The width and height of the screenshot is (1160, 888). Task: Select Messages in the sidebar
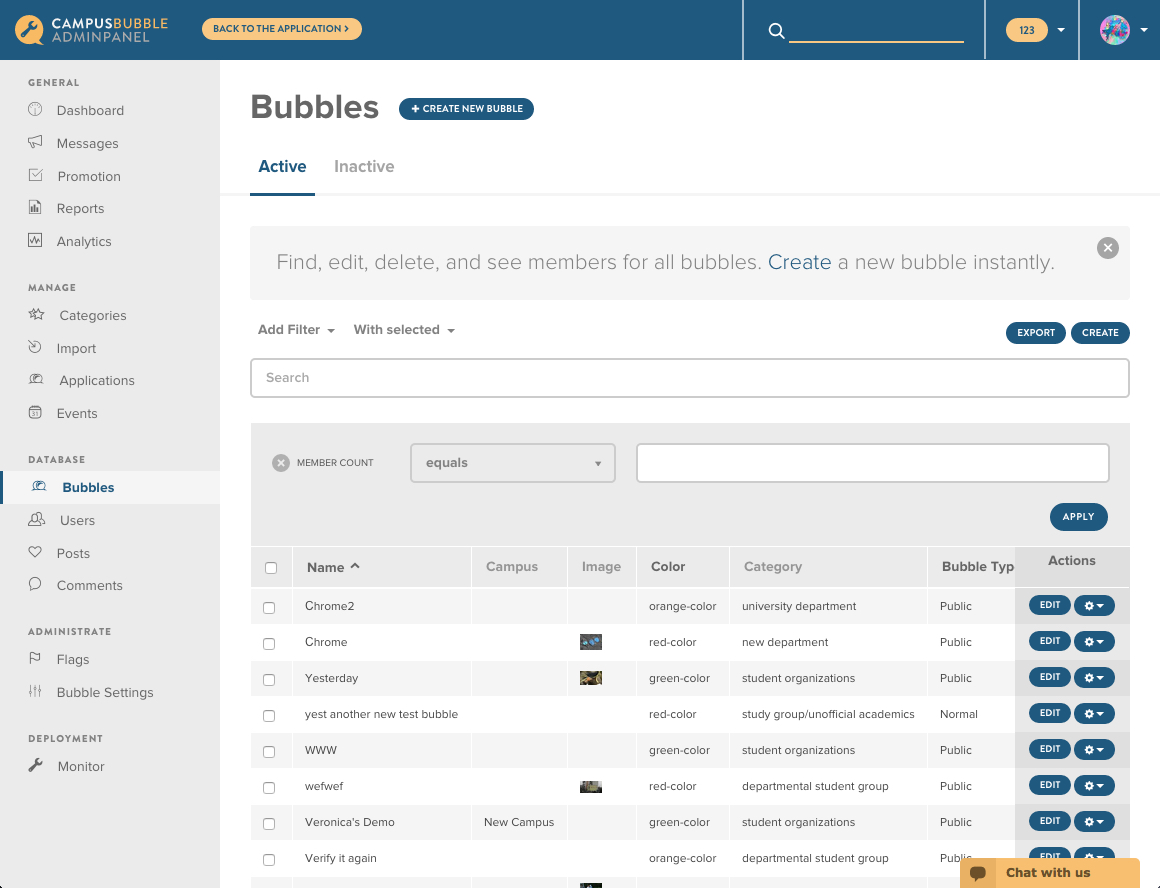(x=89, y=143)
